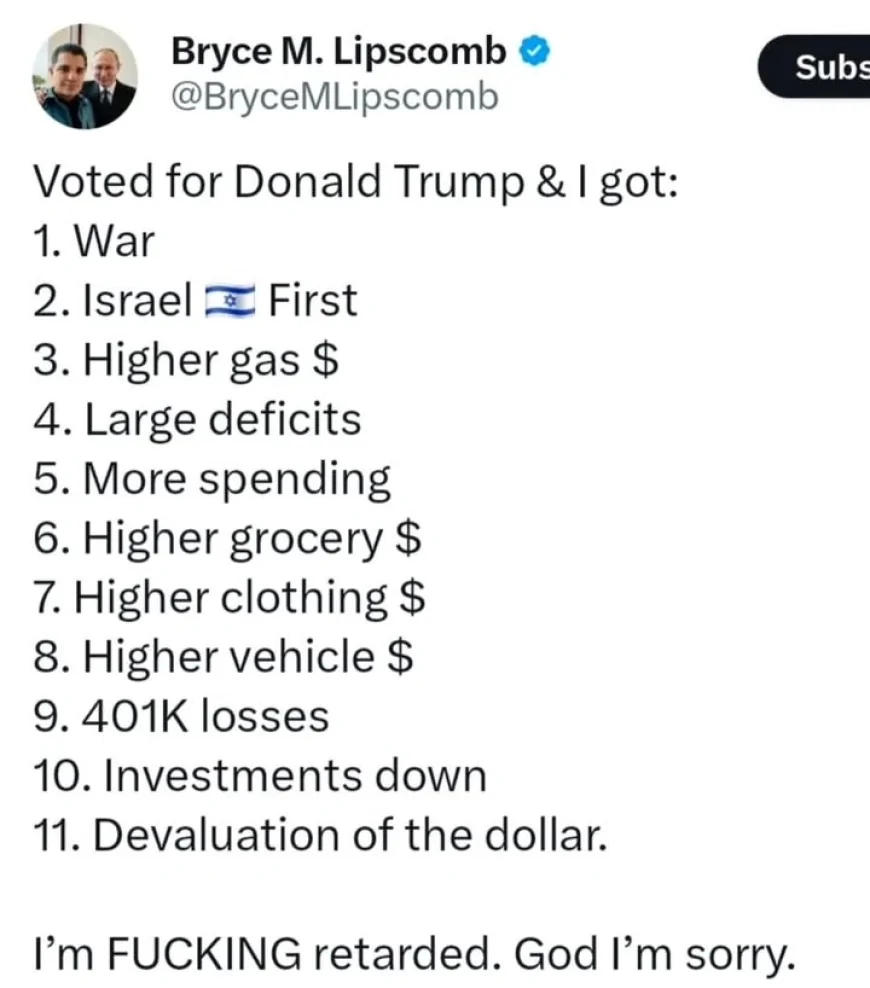The height and width of the screenshot is (988, 870).
Task: Select the "3. Higher gas $" line
Action: pos(185,360)
